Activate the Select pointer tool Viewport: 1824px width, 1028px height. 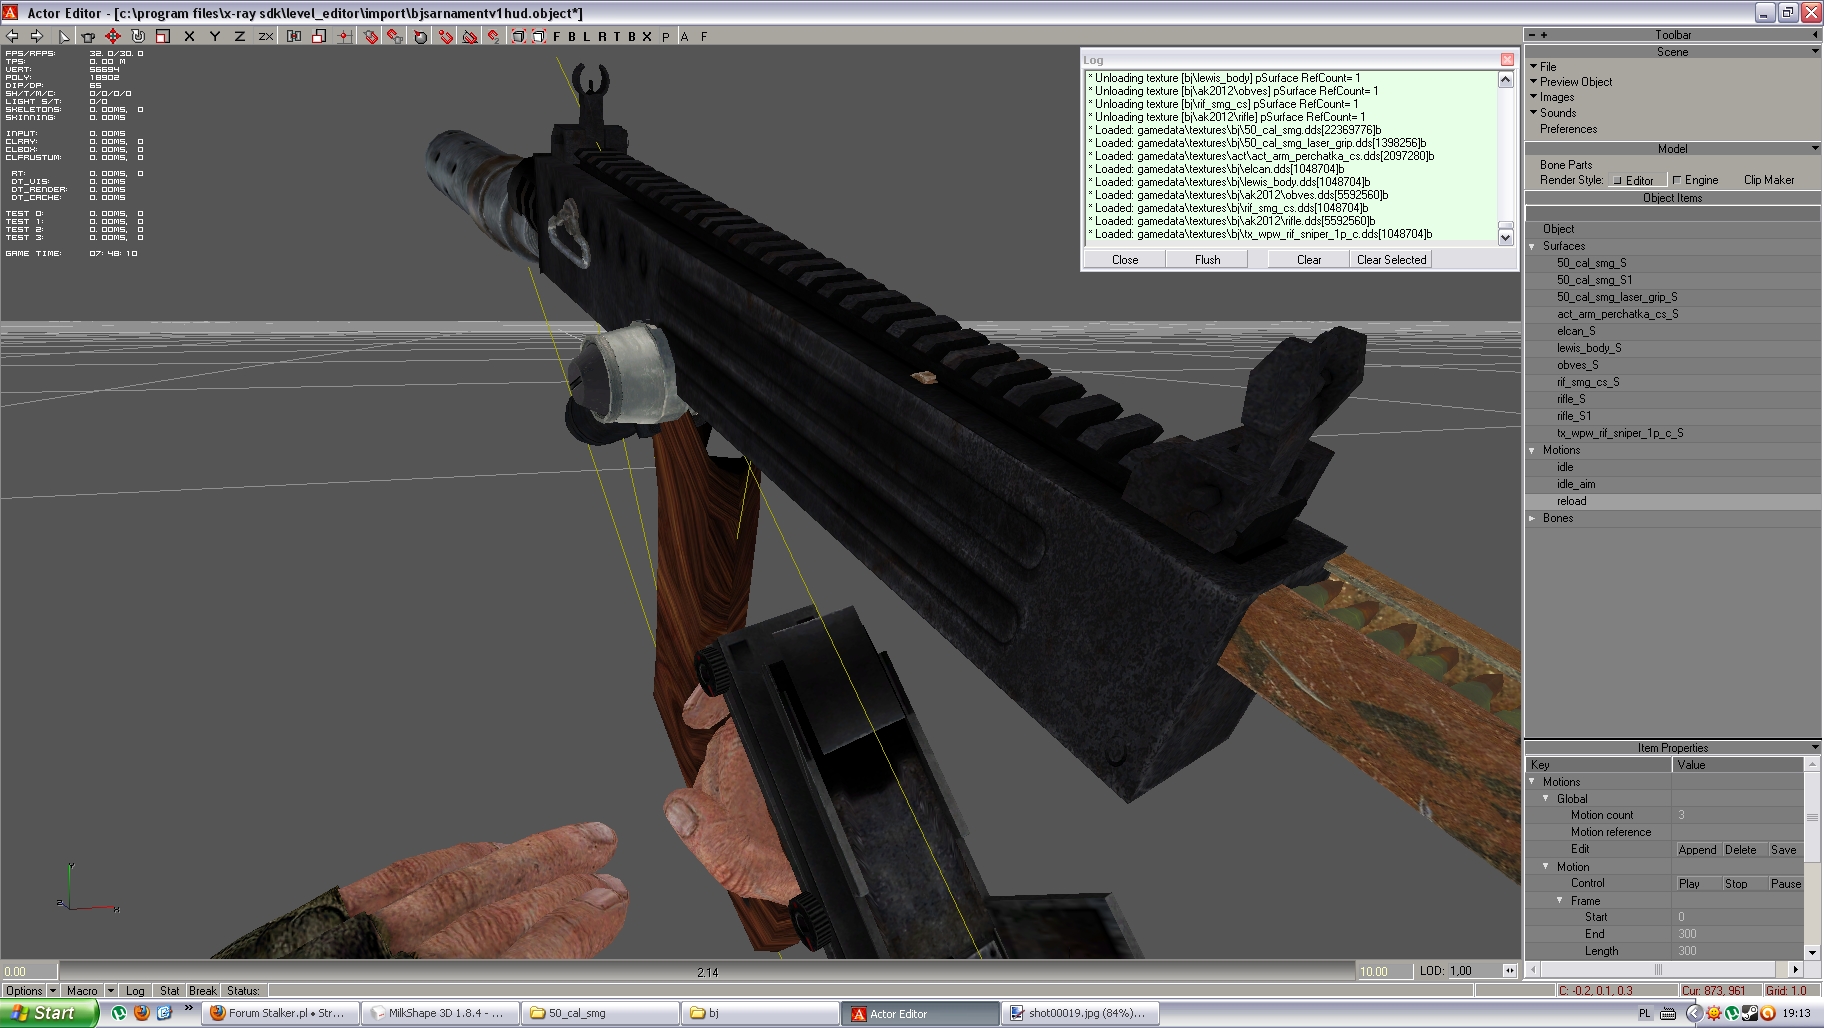pos(63,36)
